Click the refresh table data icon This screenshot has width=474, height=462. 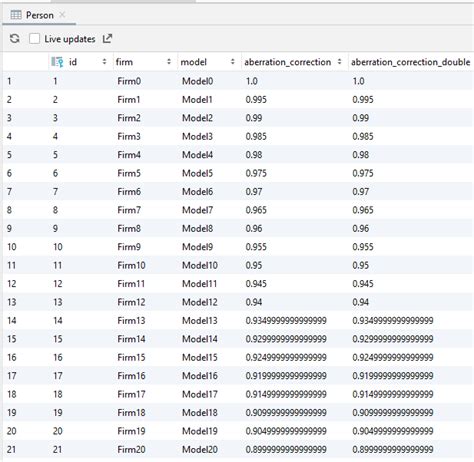tap(14, 39)
